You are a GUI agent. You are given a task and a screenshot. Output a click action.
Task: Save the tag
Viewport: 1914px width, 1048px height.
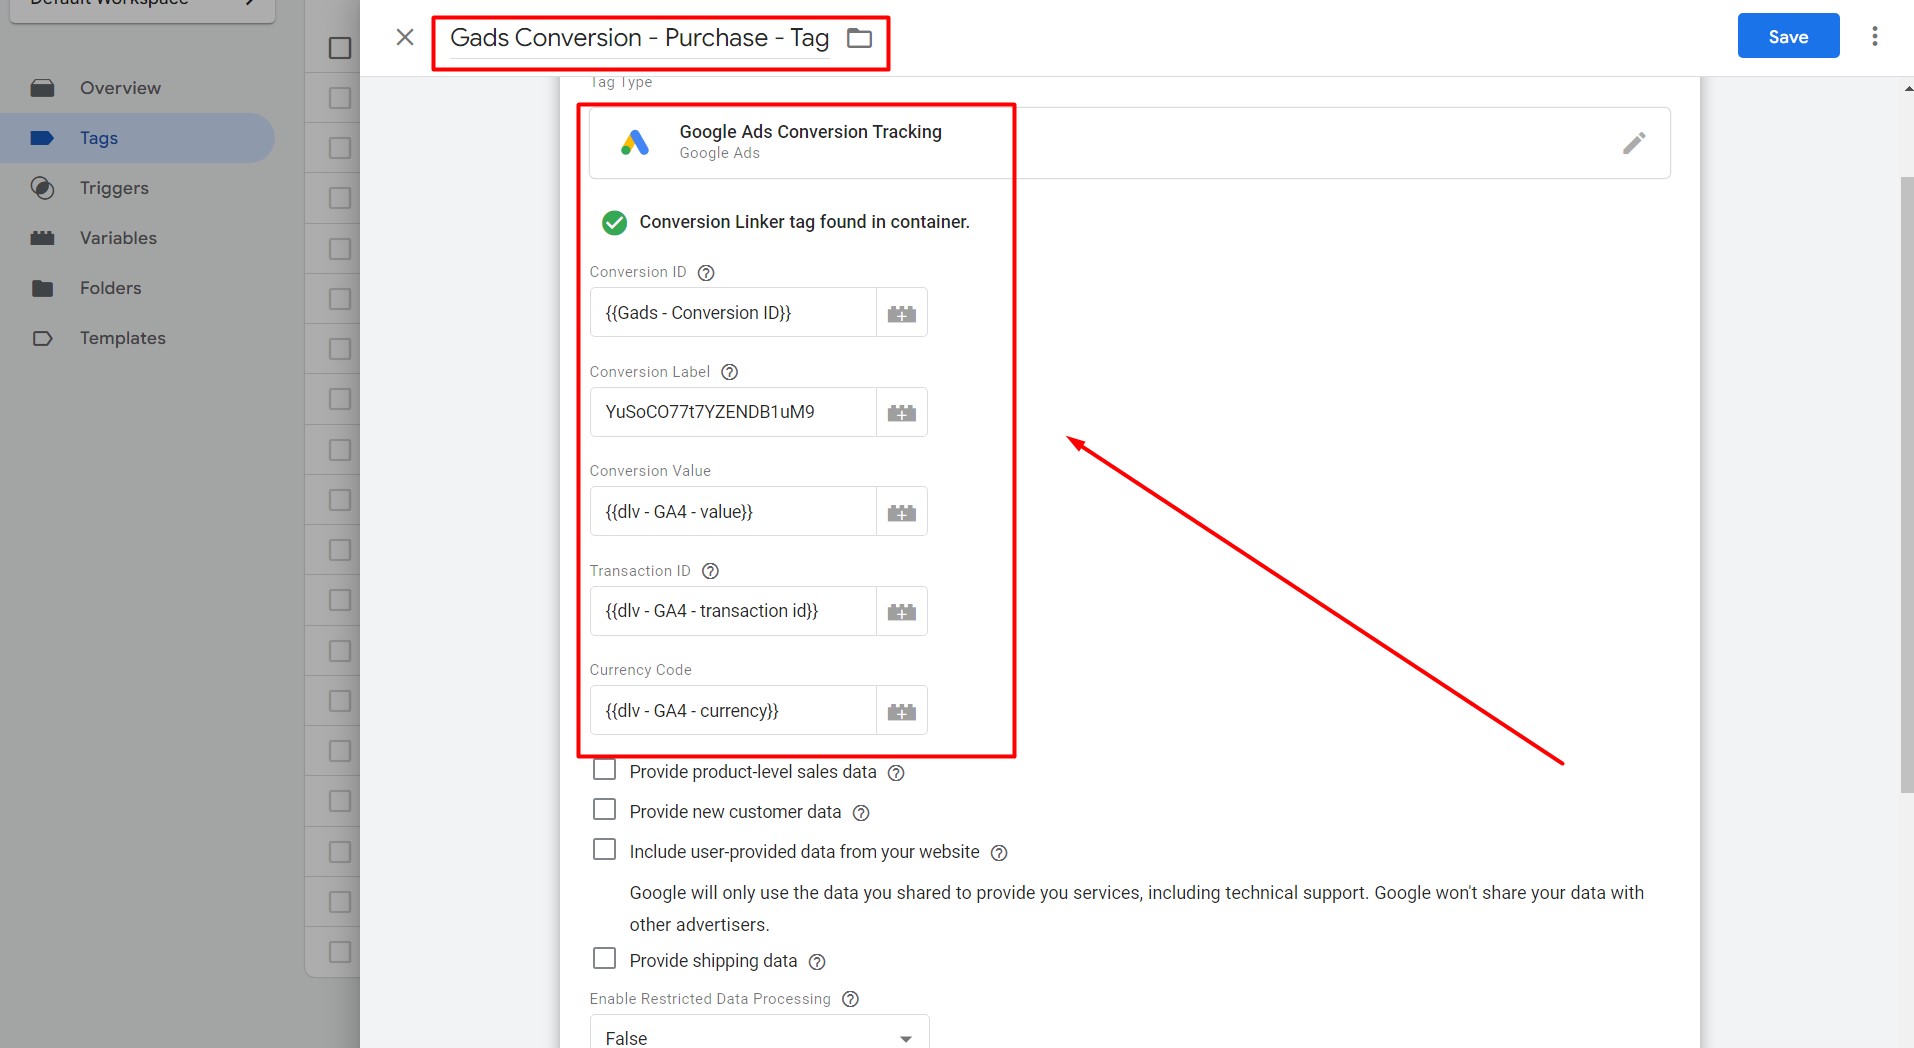click(x=1788, y=36)
